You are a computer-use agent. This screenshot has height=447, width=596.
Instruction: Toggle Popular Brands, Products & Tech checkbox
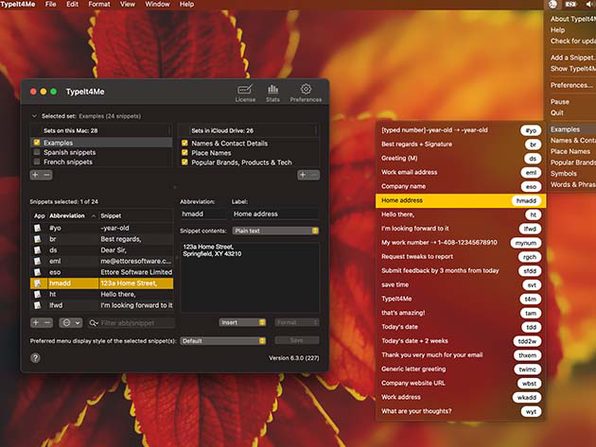click(x=185, y=162)
